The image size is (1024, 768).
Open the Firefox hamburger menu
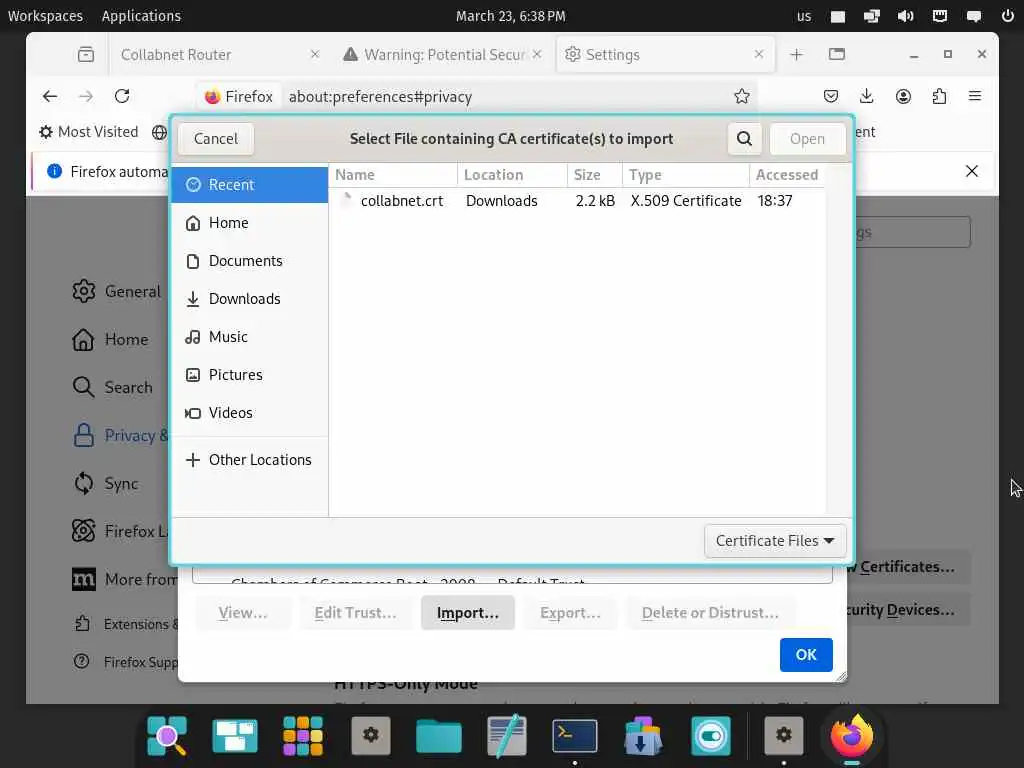coord(975,97)
